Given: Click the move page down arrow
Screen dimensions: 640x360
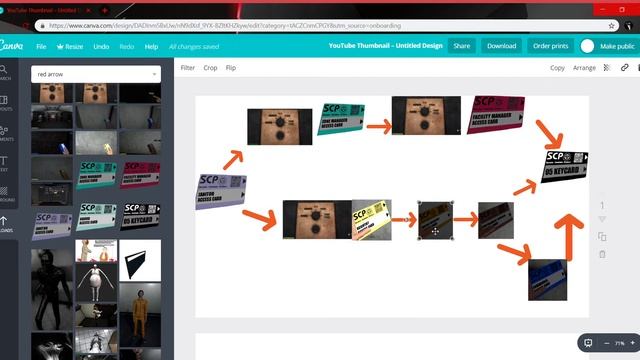Looking at the screenshot, I should pos(602,220).
